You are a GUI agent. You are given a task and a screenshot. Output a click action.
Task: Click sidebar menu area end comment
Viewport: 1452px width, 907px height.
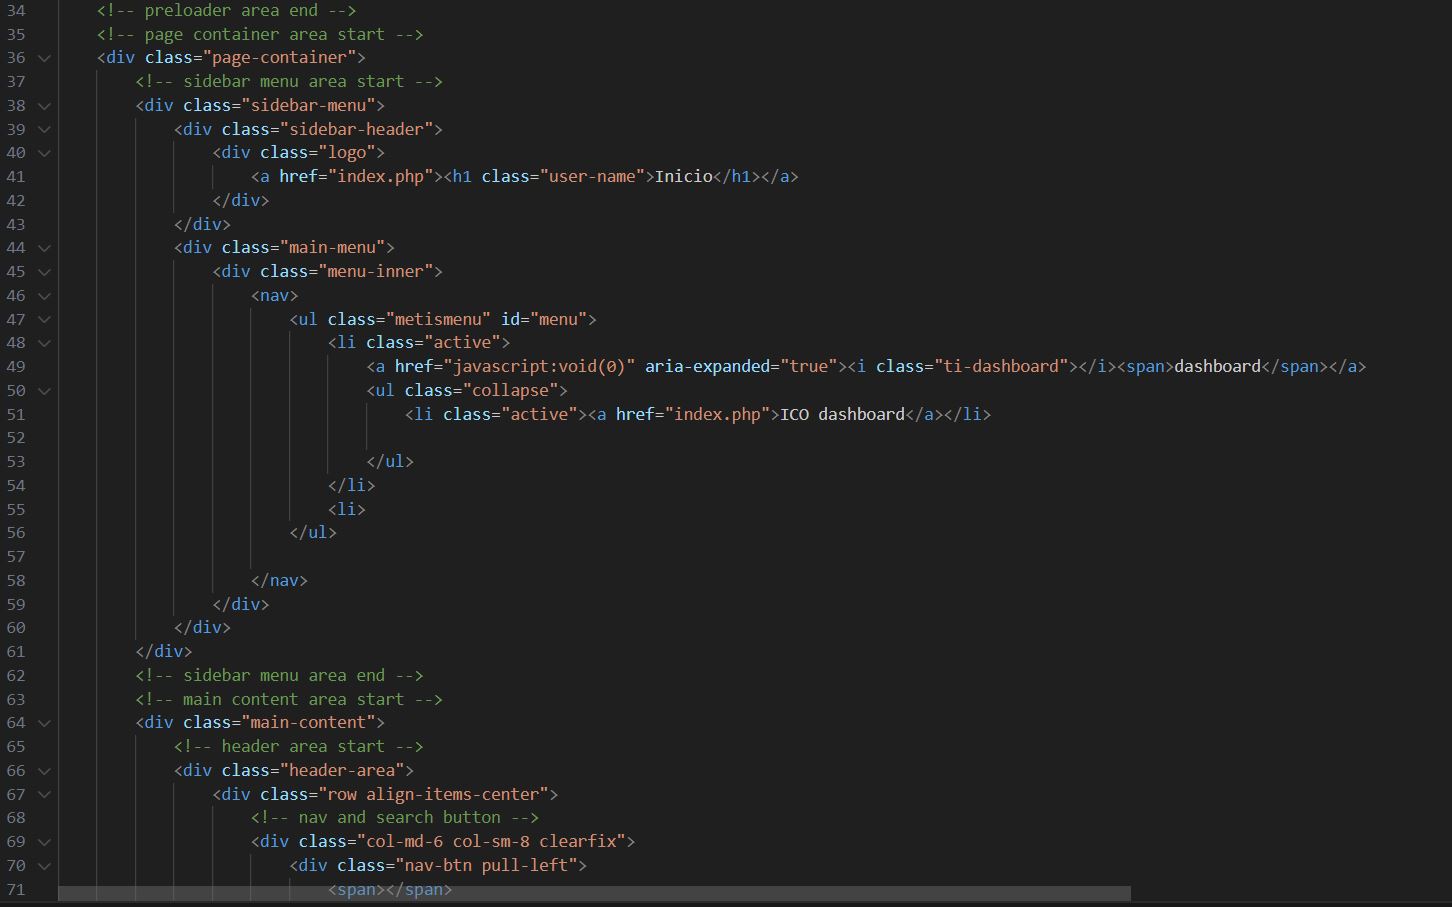pyautogui.click(x=279, y=675)
